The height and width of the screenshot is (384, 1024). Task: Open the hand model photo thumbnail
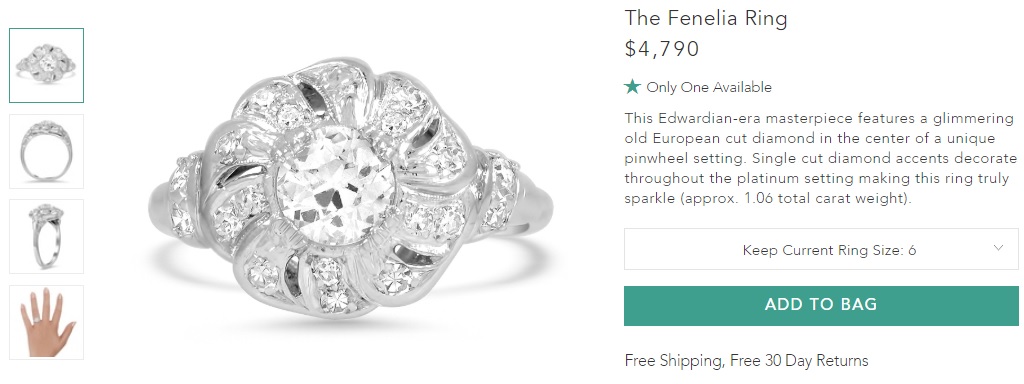(46, 323)
